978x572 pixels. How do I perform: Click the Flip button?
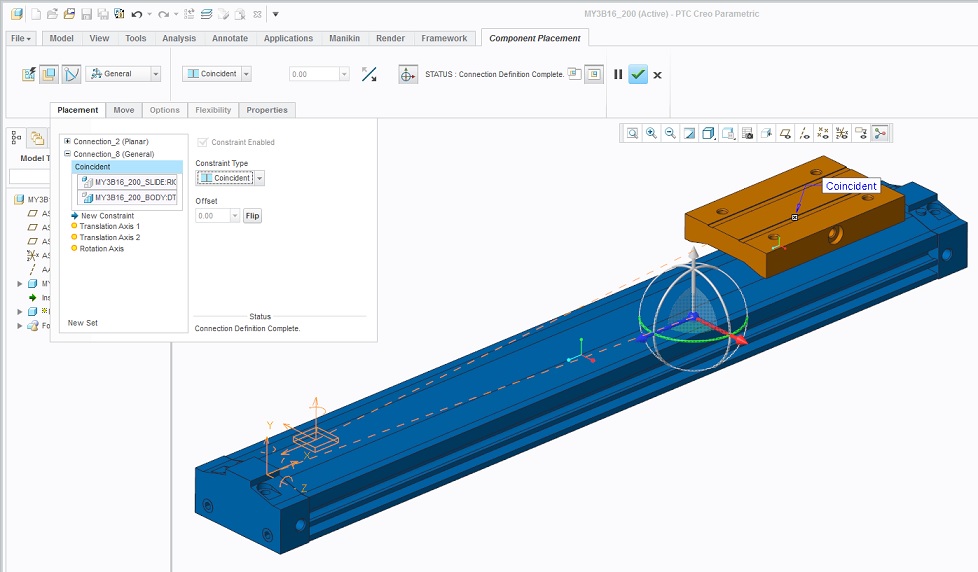tap(252, 216)
